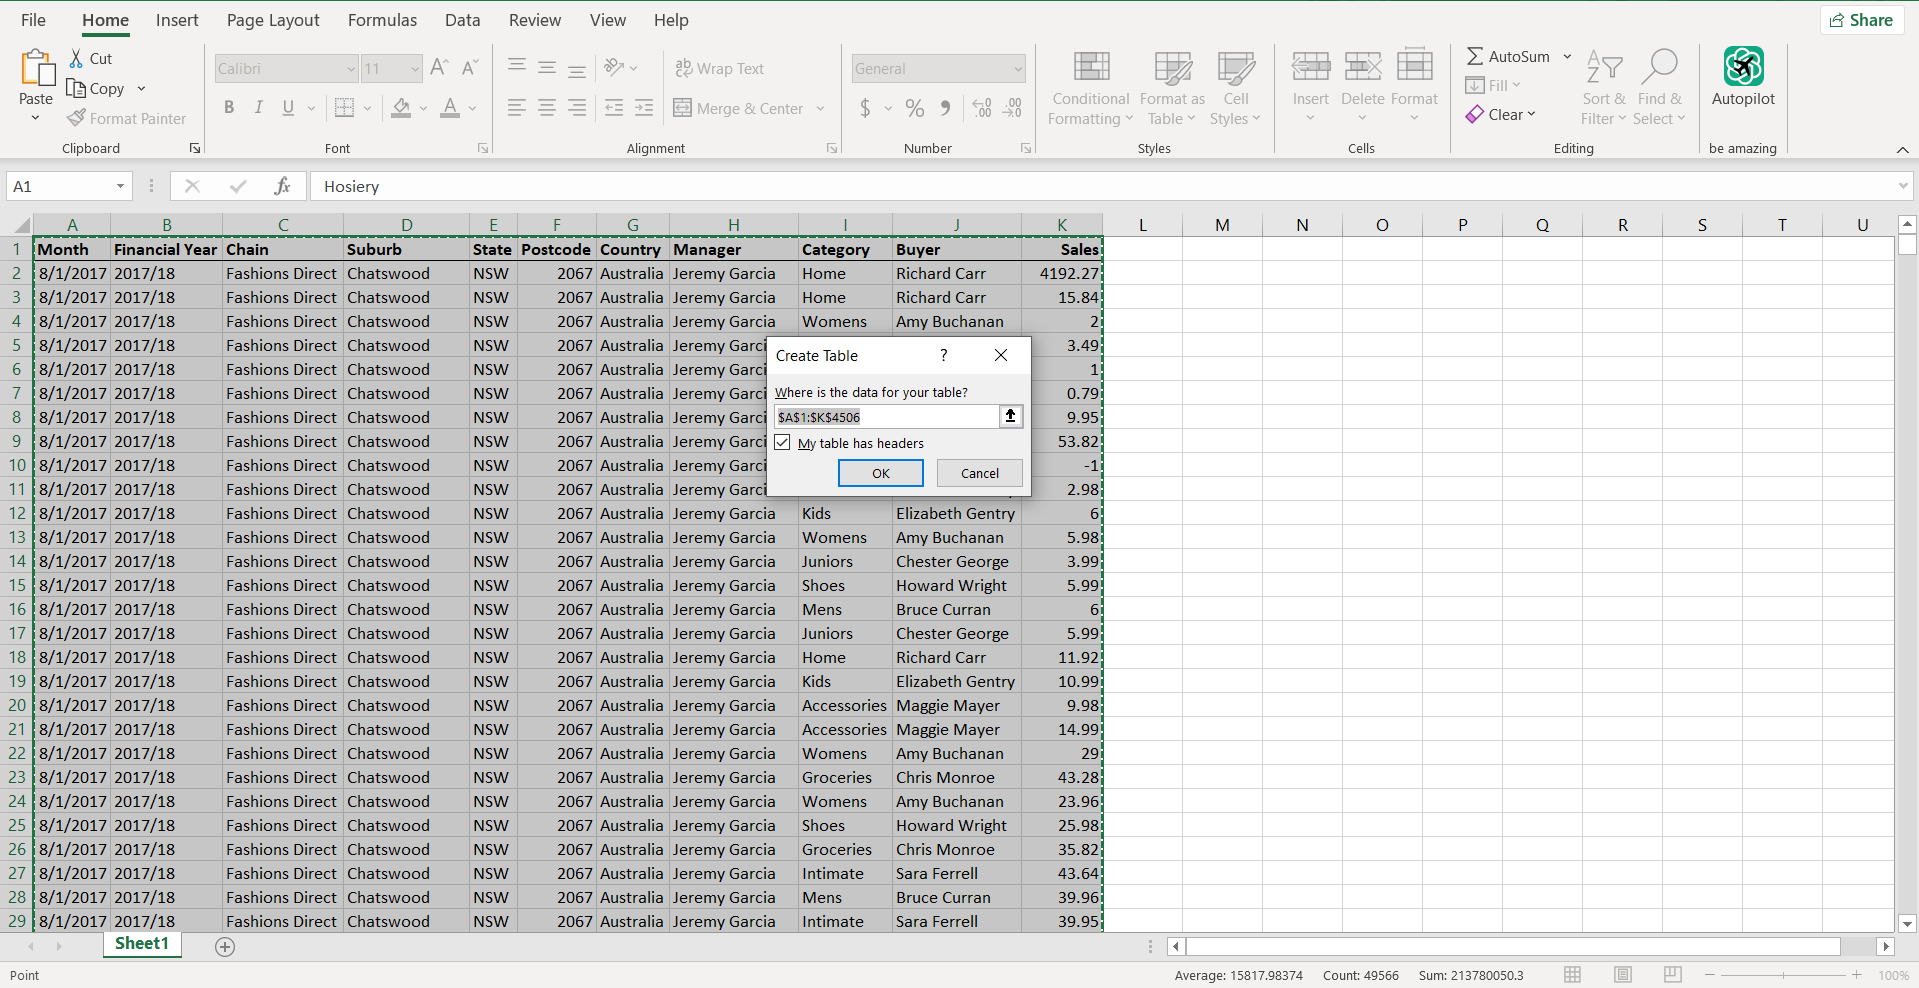Screen dimensions: 1919x988
Task: Open Create Table dialog help question mark
Action: click(943, 355)
